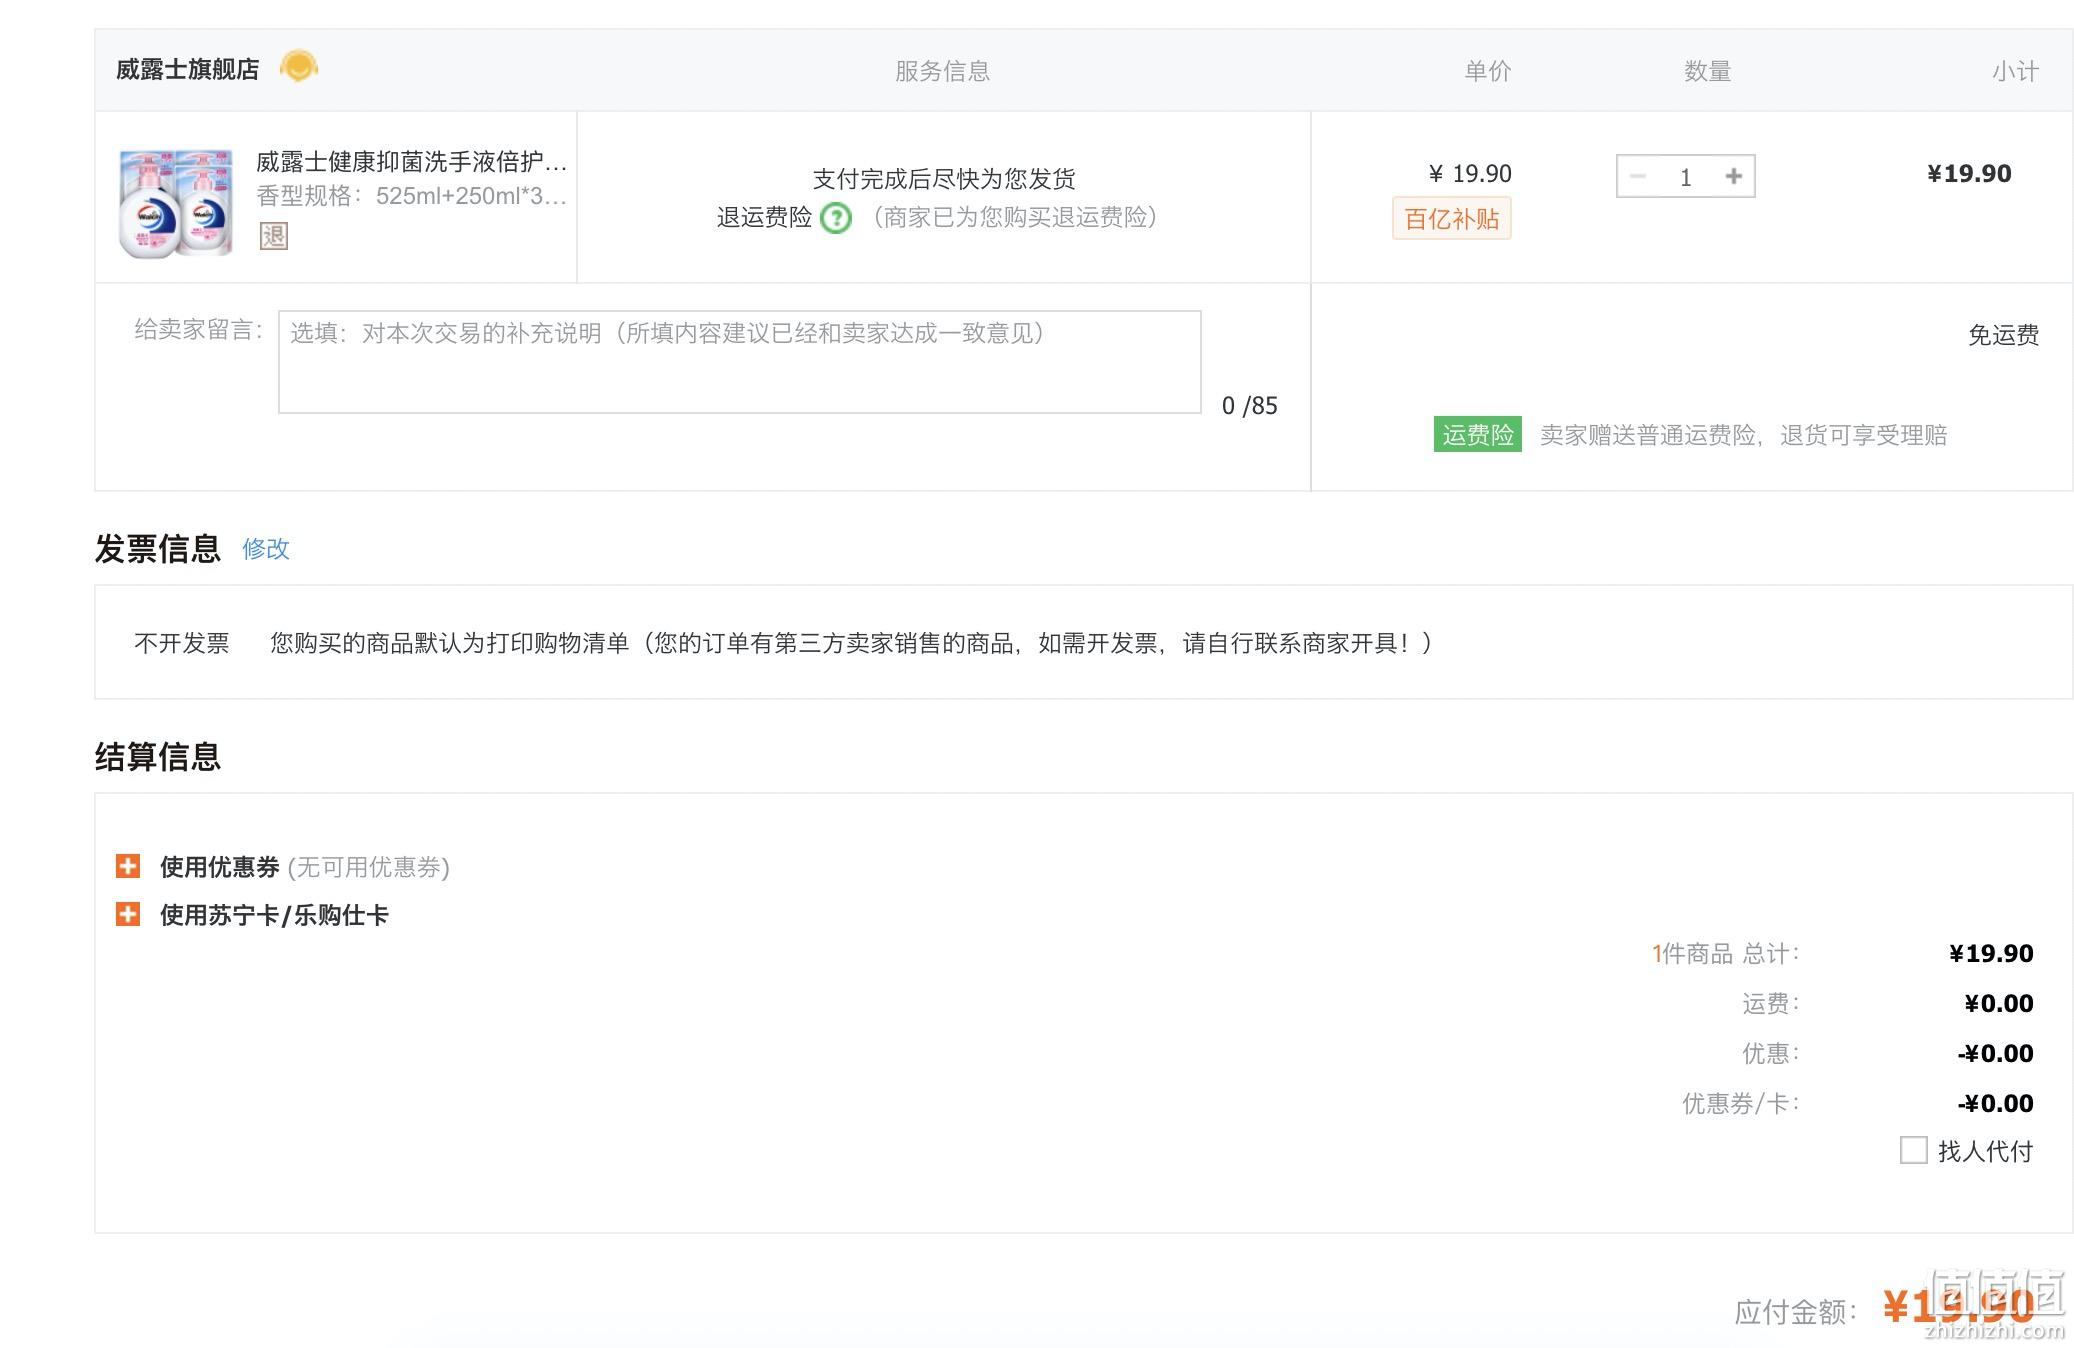The width and height of the screenshot is (2074, 1348).
Task: Click the 退 return badge under product
Action: pos(273,236)
